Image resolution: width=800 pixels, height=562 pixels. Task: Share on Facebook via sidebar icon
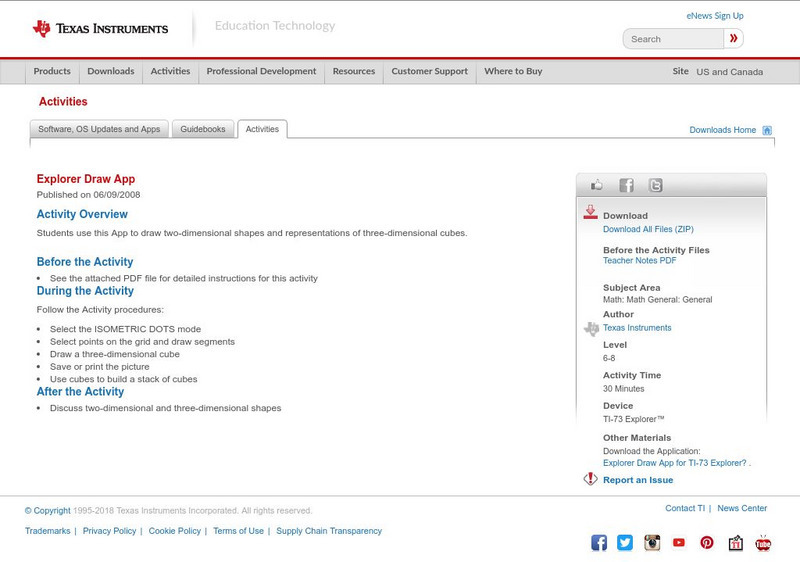pos(626,185)
